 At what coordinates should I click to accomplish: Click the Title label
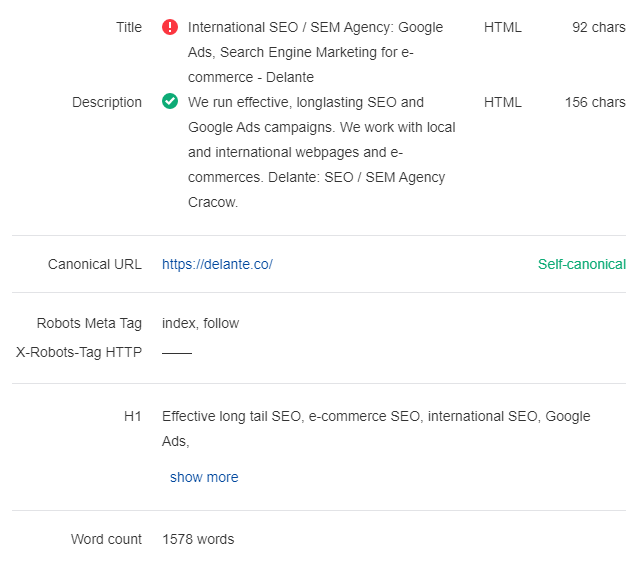129,27
